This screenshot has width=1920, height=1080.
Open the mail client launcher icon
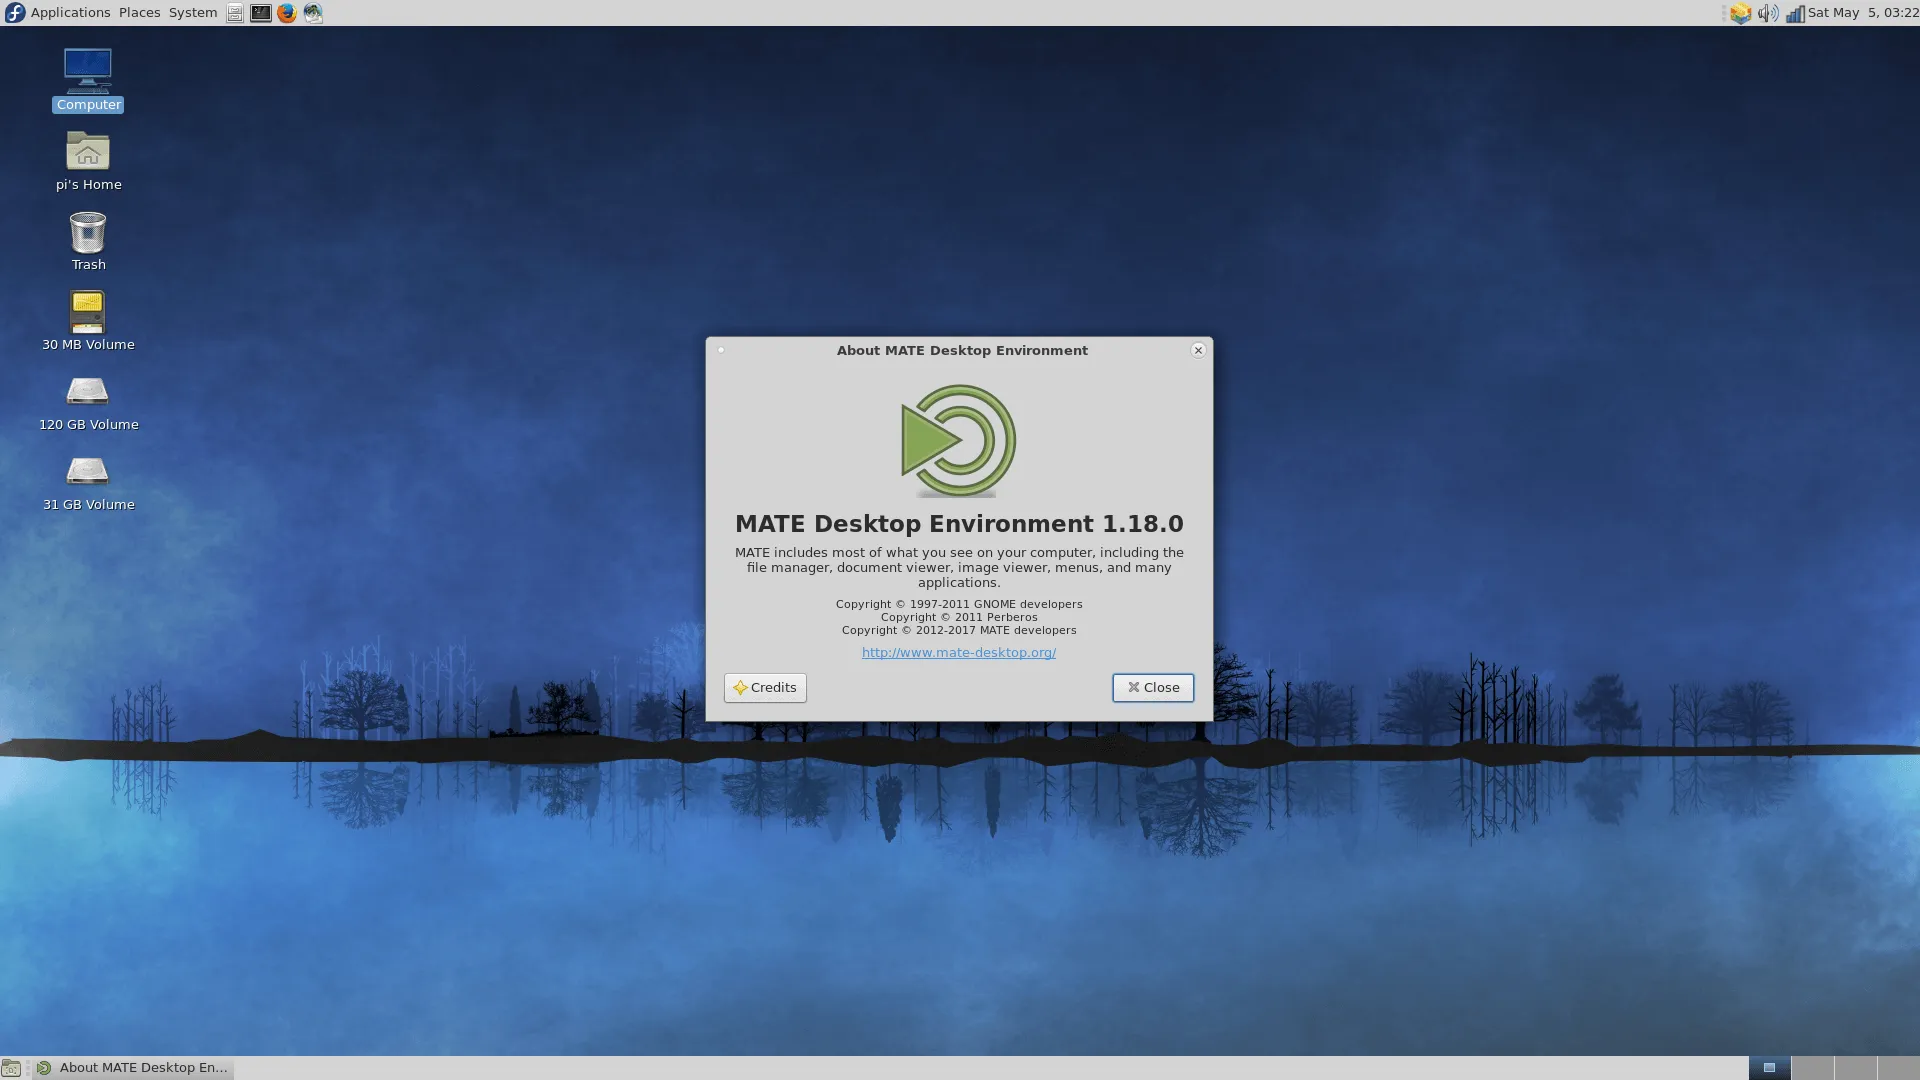(313, 13)
